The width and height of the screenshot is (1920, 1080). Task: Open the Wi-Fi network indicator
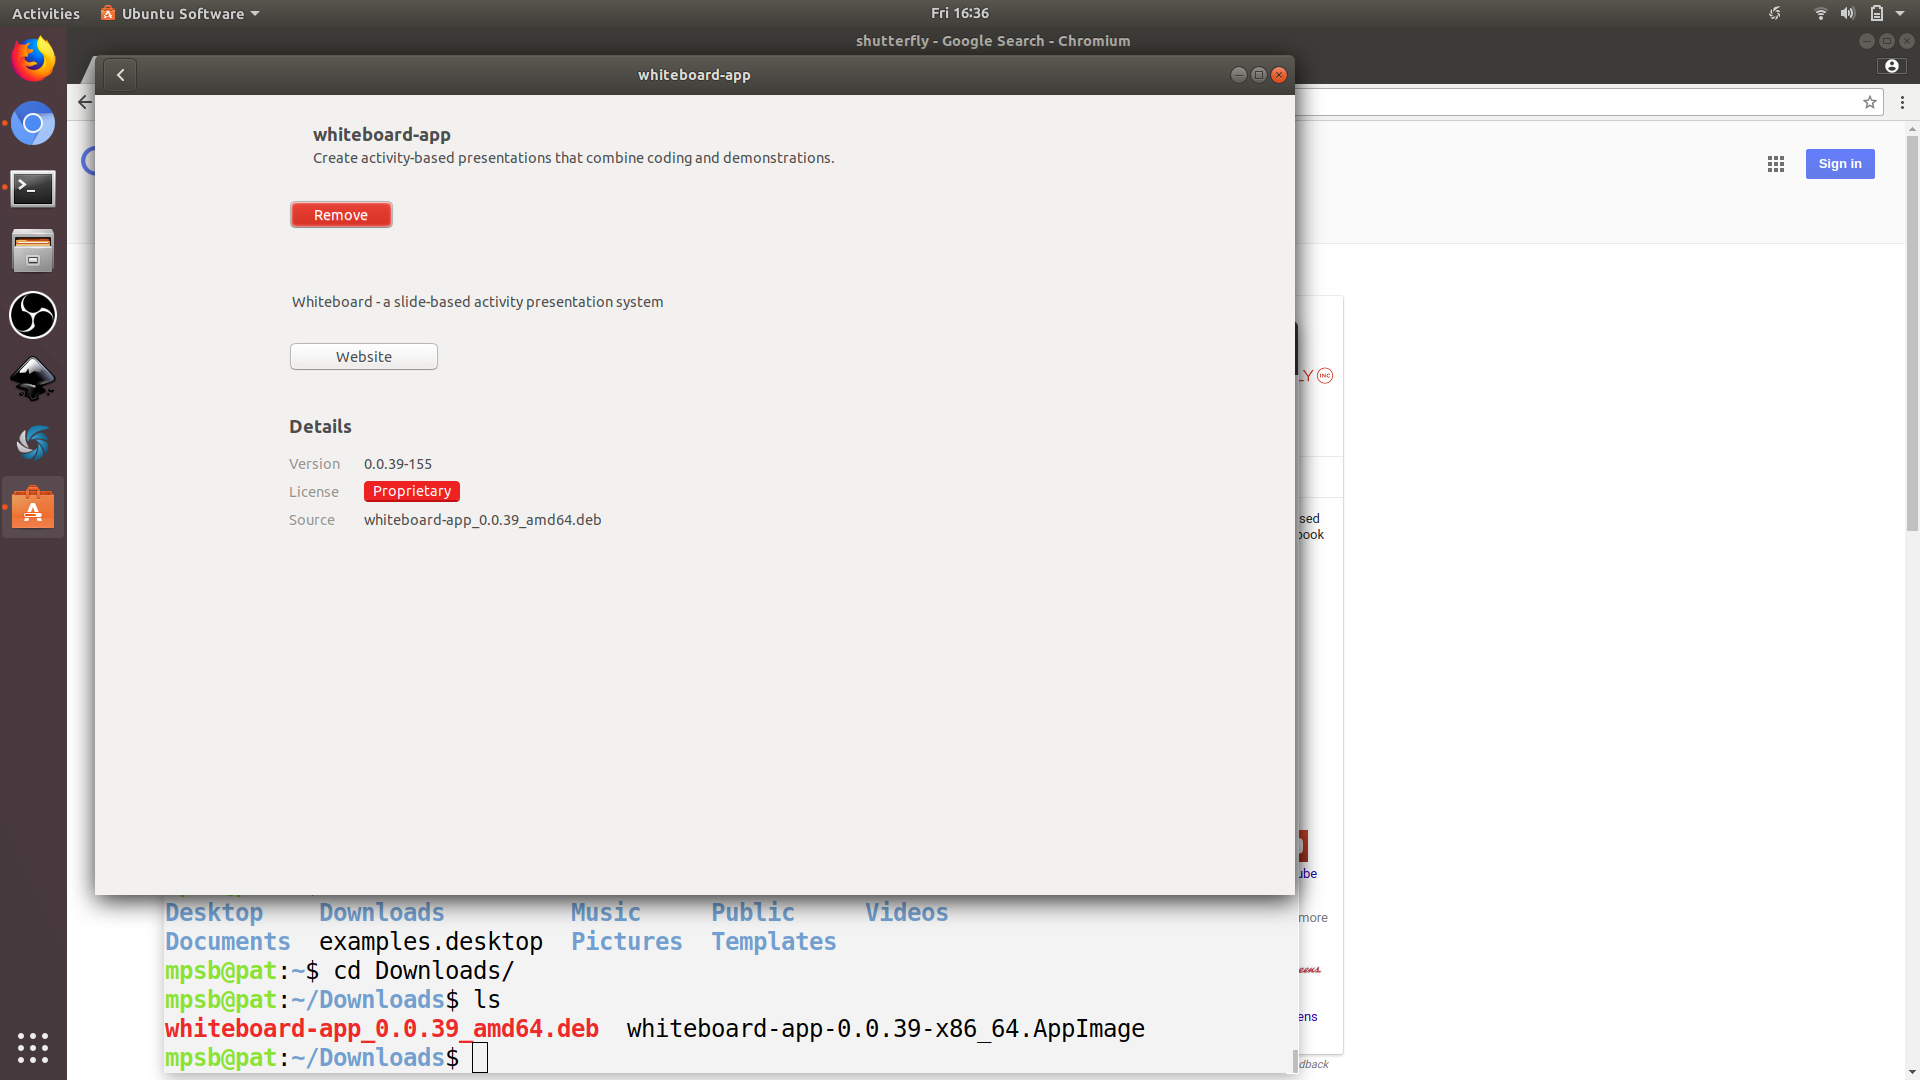click(x=1821, y=13)
